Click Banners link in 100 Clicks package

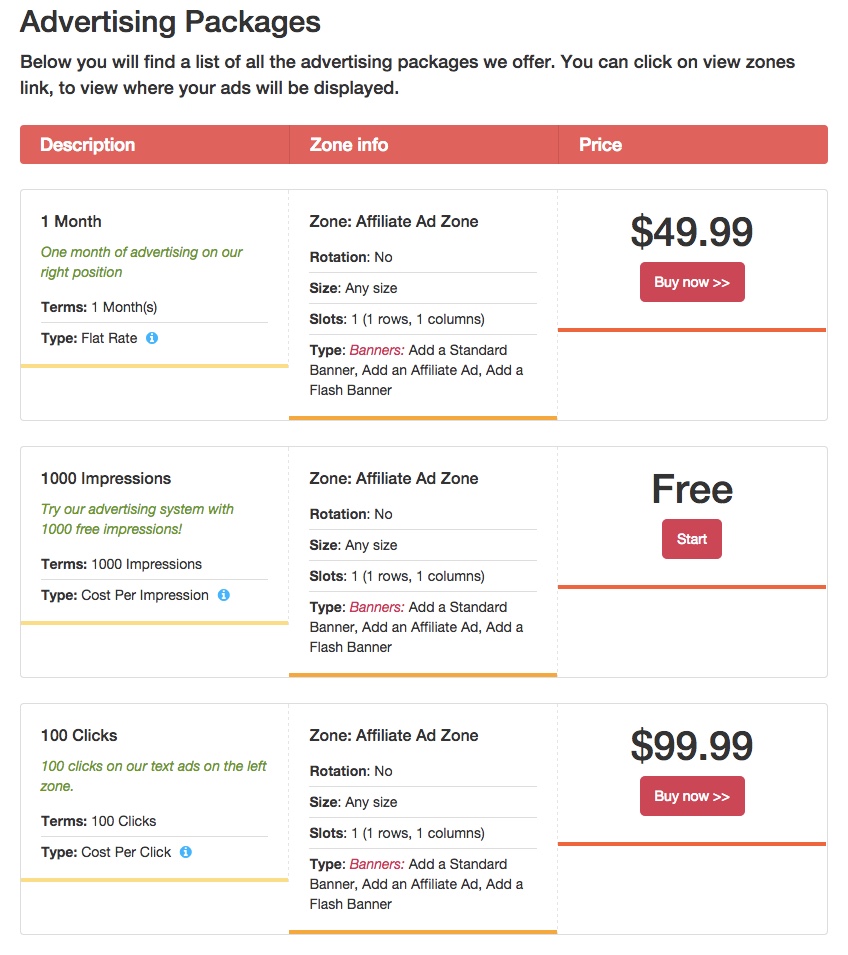click(376, 864)
